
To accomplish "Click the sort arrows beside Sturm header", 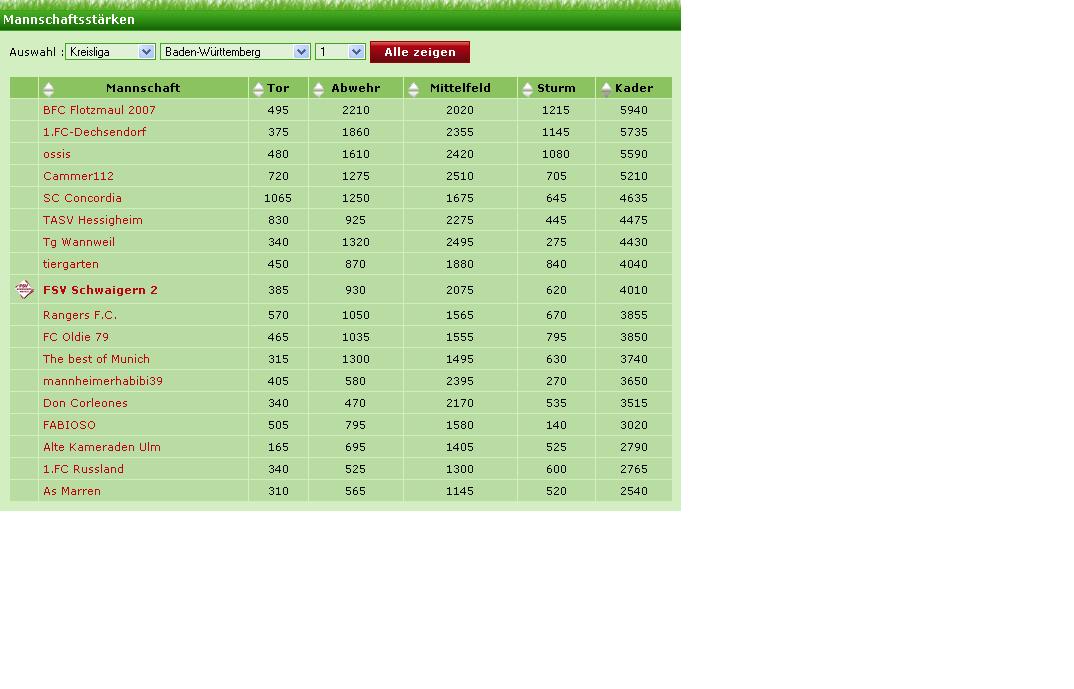I will (527, 89).
